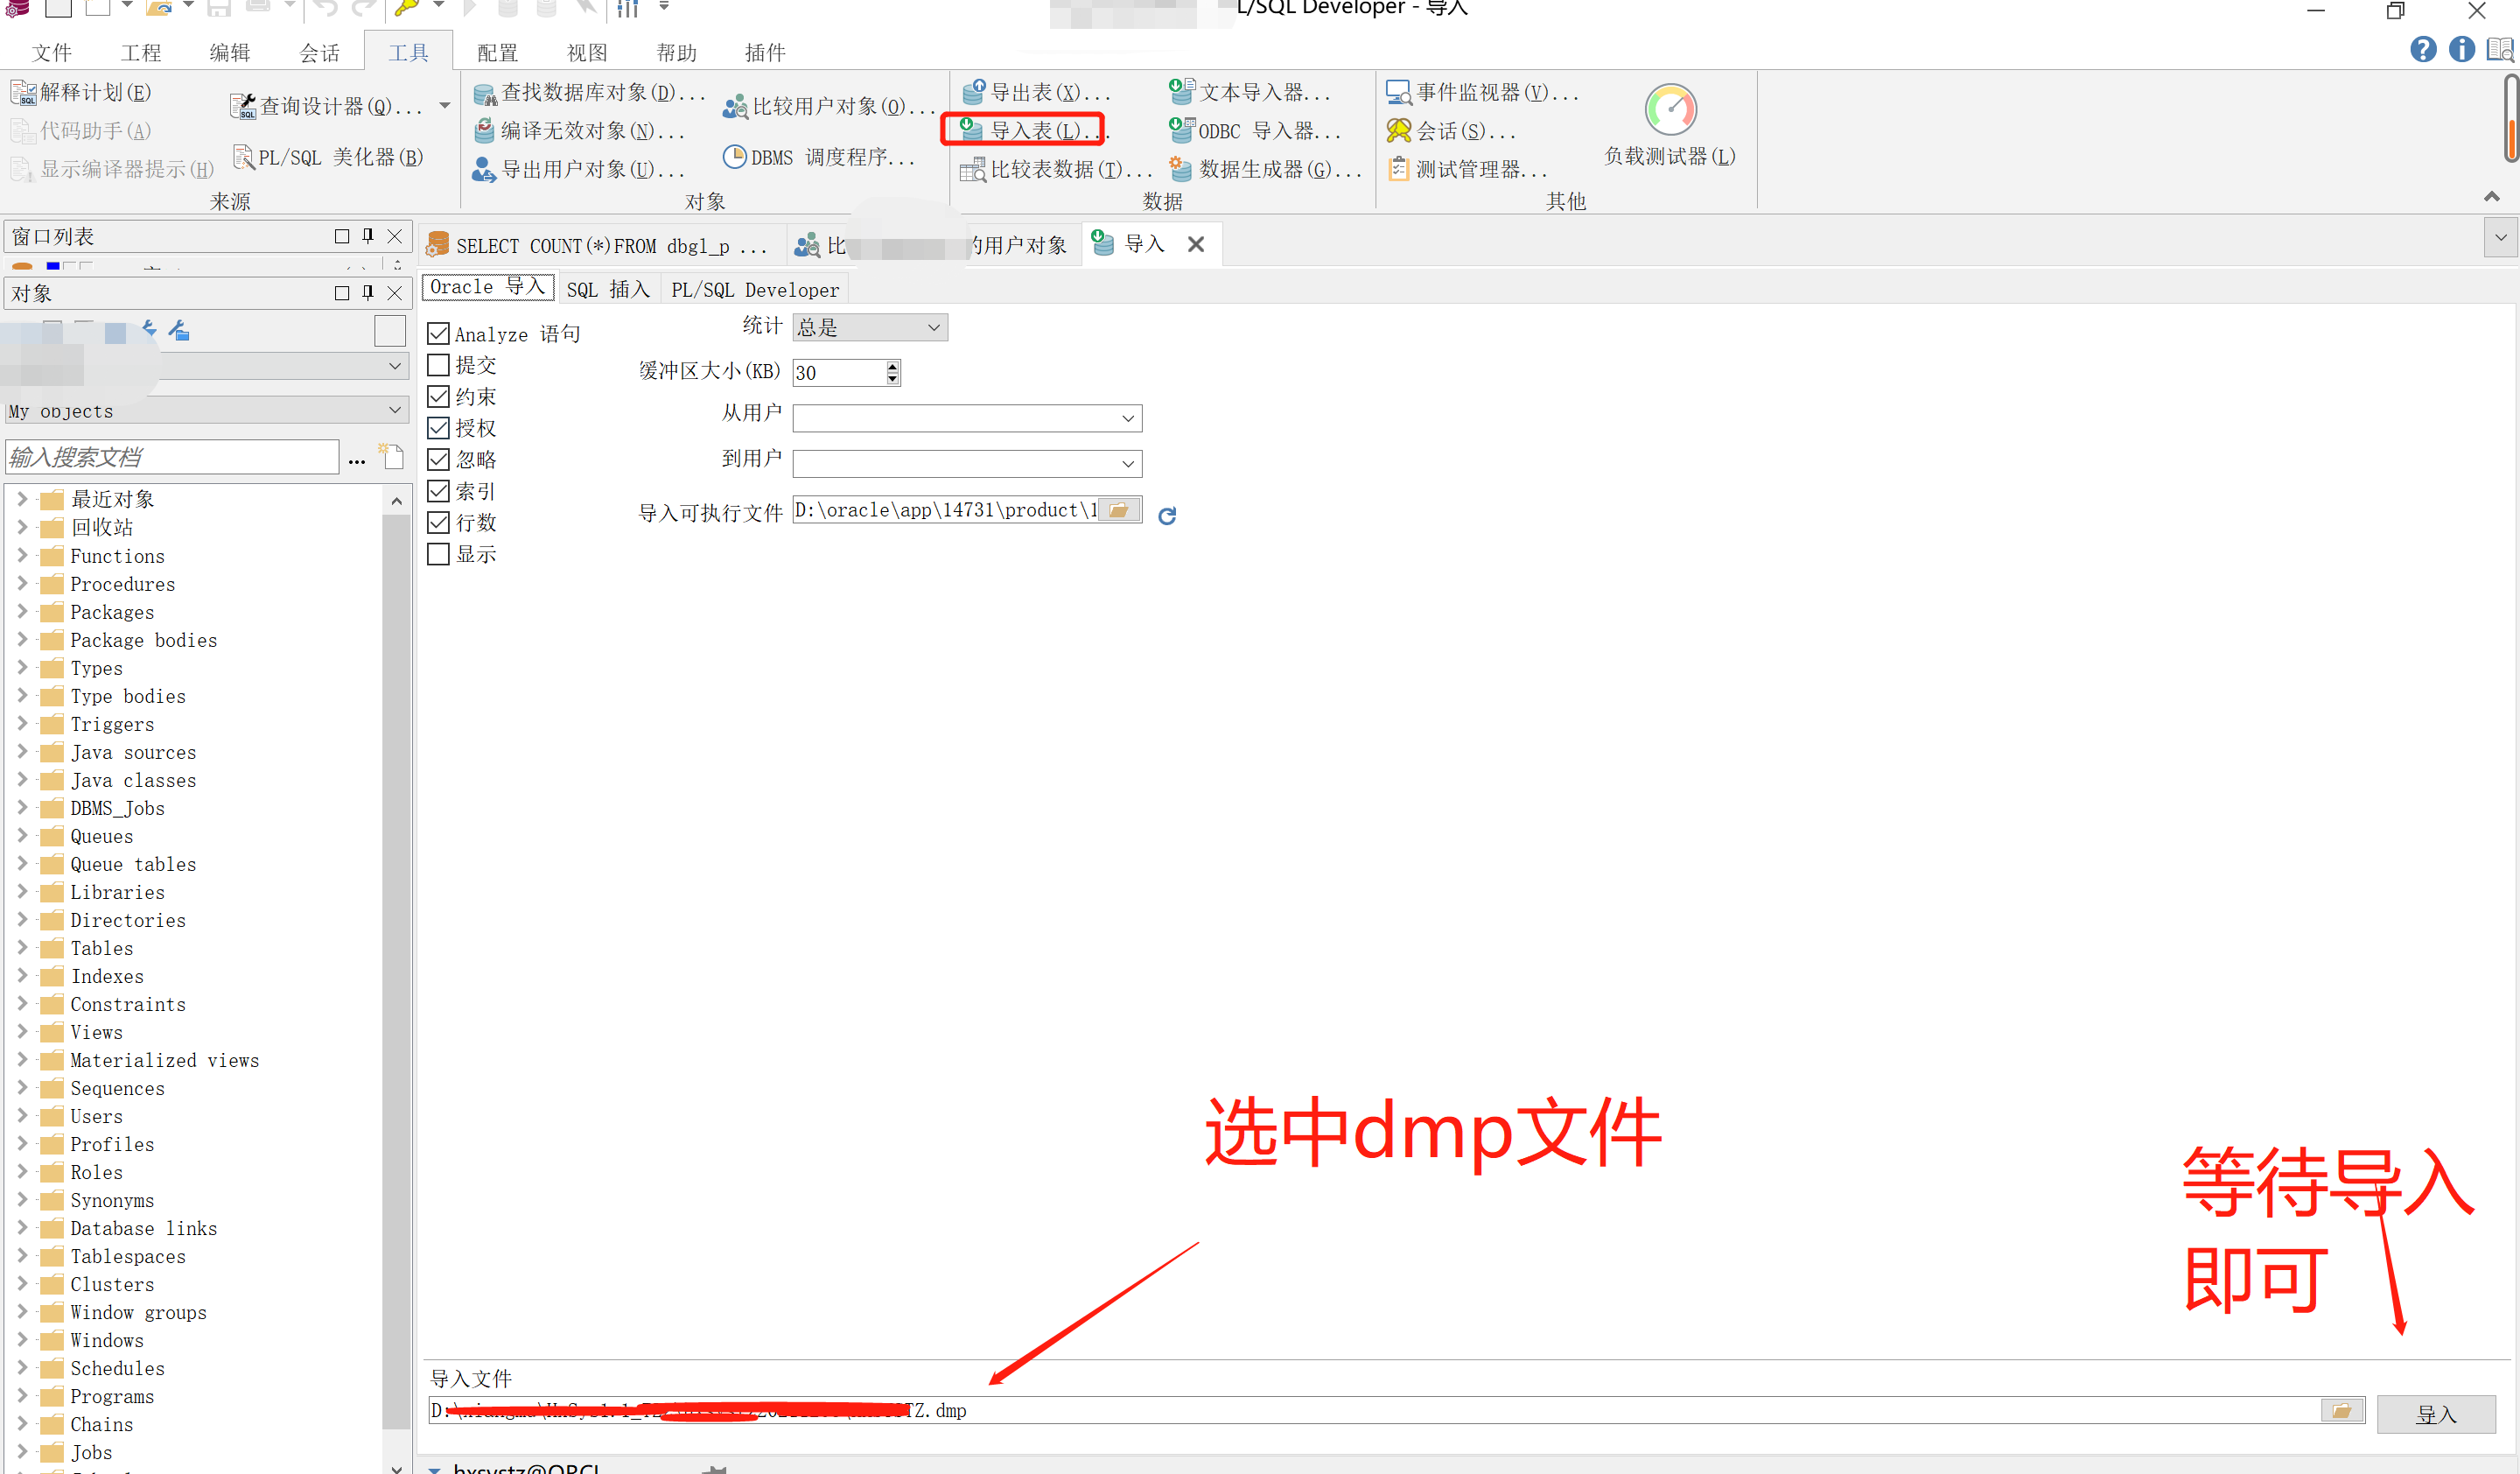Open the 从用户 from-user dropdown
Viewport: 2520px width, 1474px height.
tap(966, 418)
